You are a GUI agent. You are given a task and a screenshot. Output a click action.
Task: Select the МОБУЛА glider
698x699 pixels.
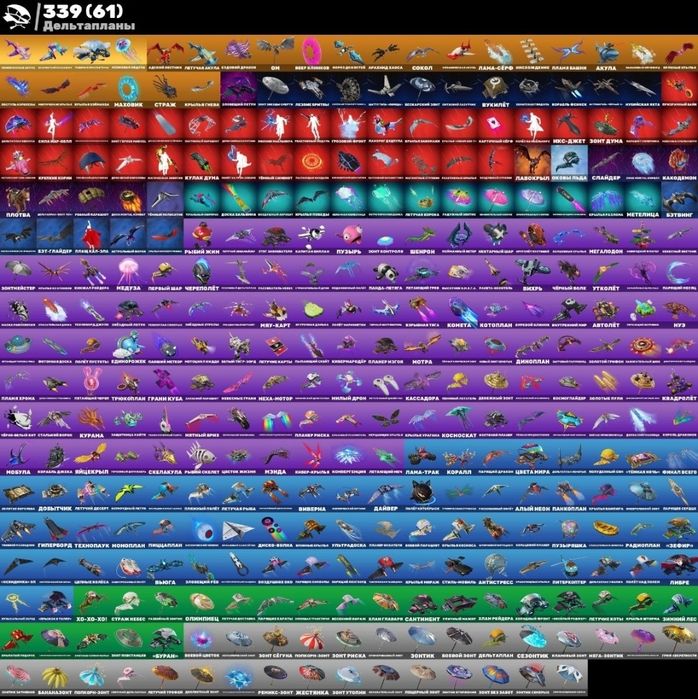pyautogui.click(x=18, y=456)
